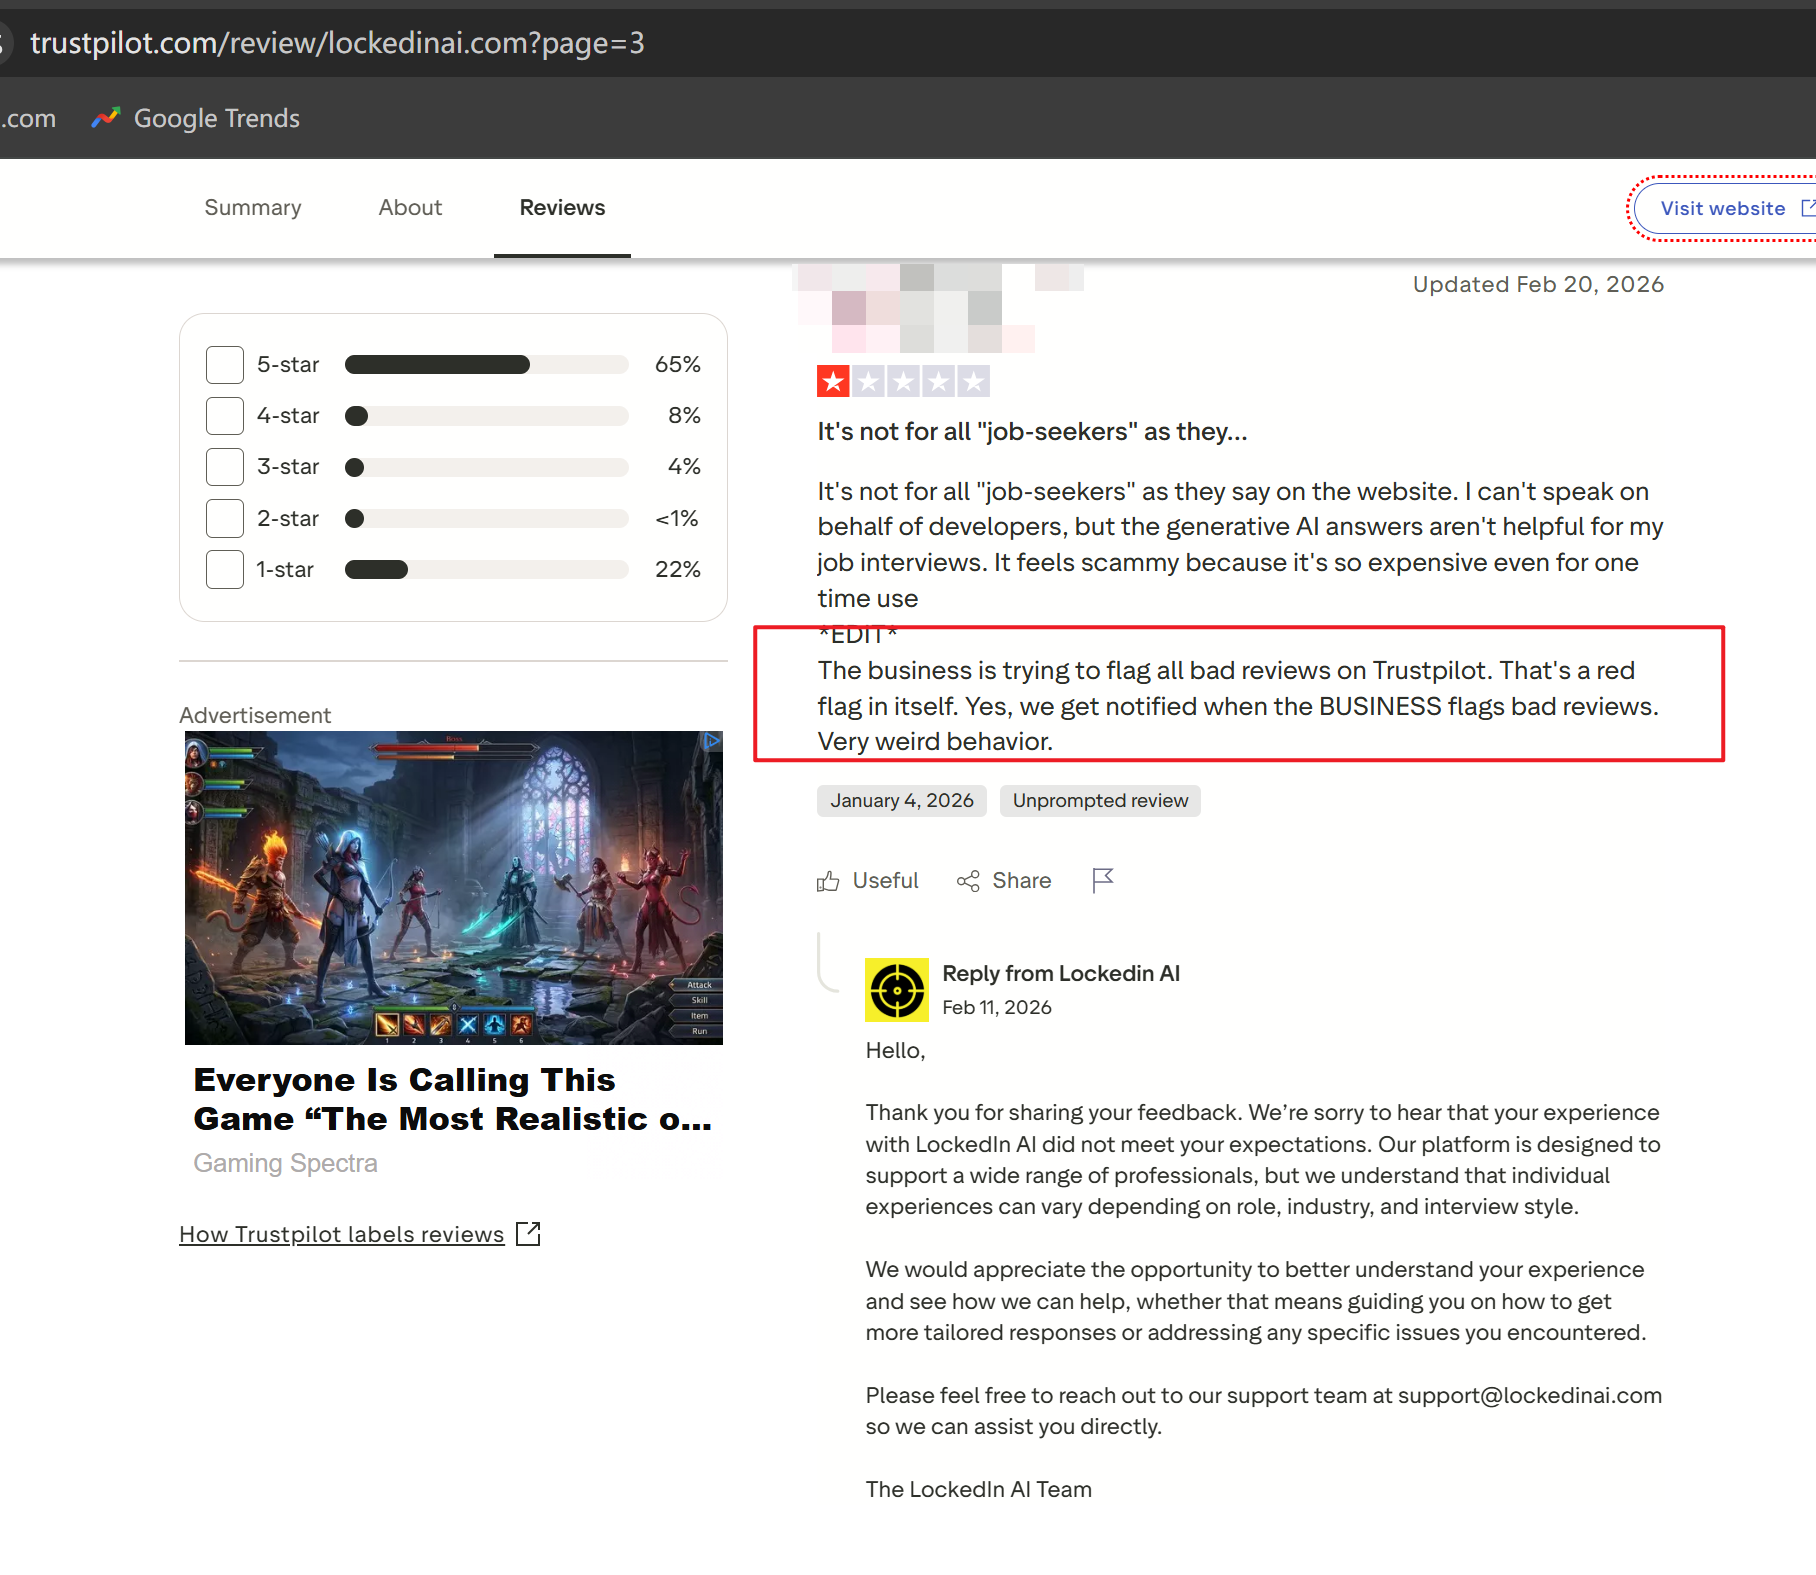Check the 1-star filter checkbox
Screen dimensions: 1816x1575
tap(225, 569)
